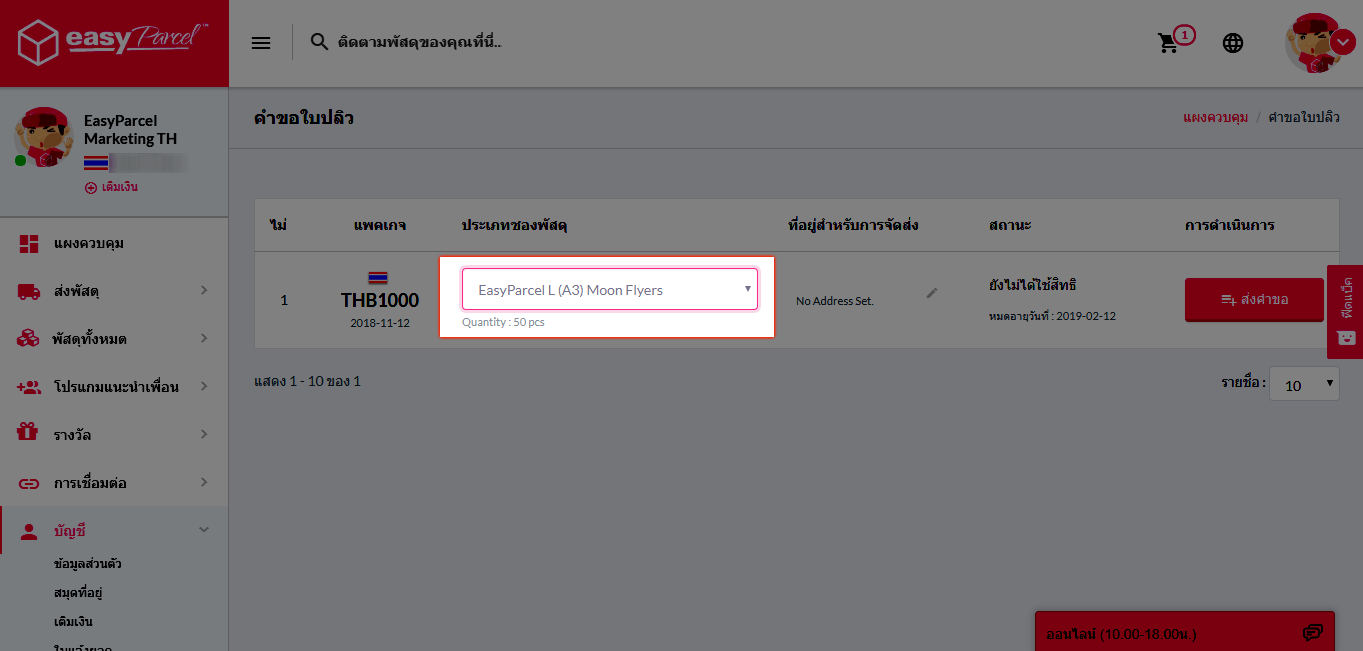The width and height of the screenshot is (1363, 651).
Task: Click the คำขอใบปลิว breadcrumb text
Action: 1303,117
